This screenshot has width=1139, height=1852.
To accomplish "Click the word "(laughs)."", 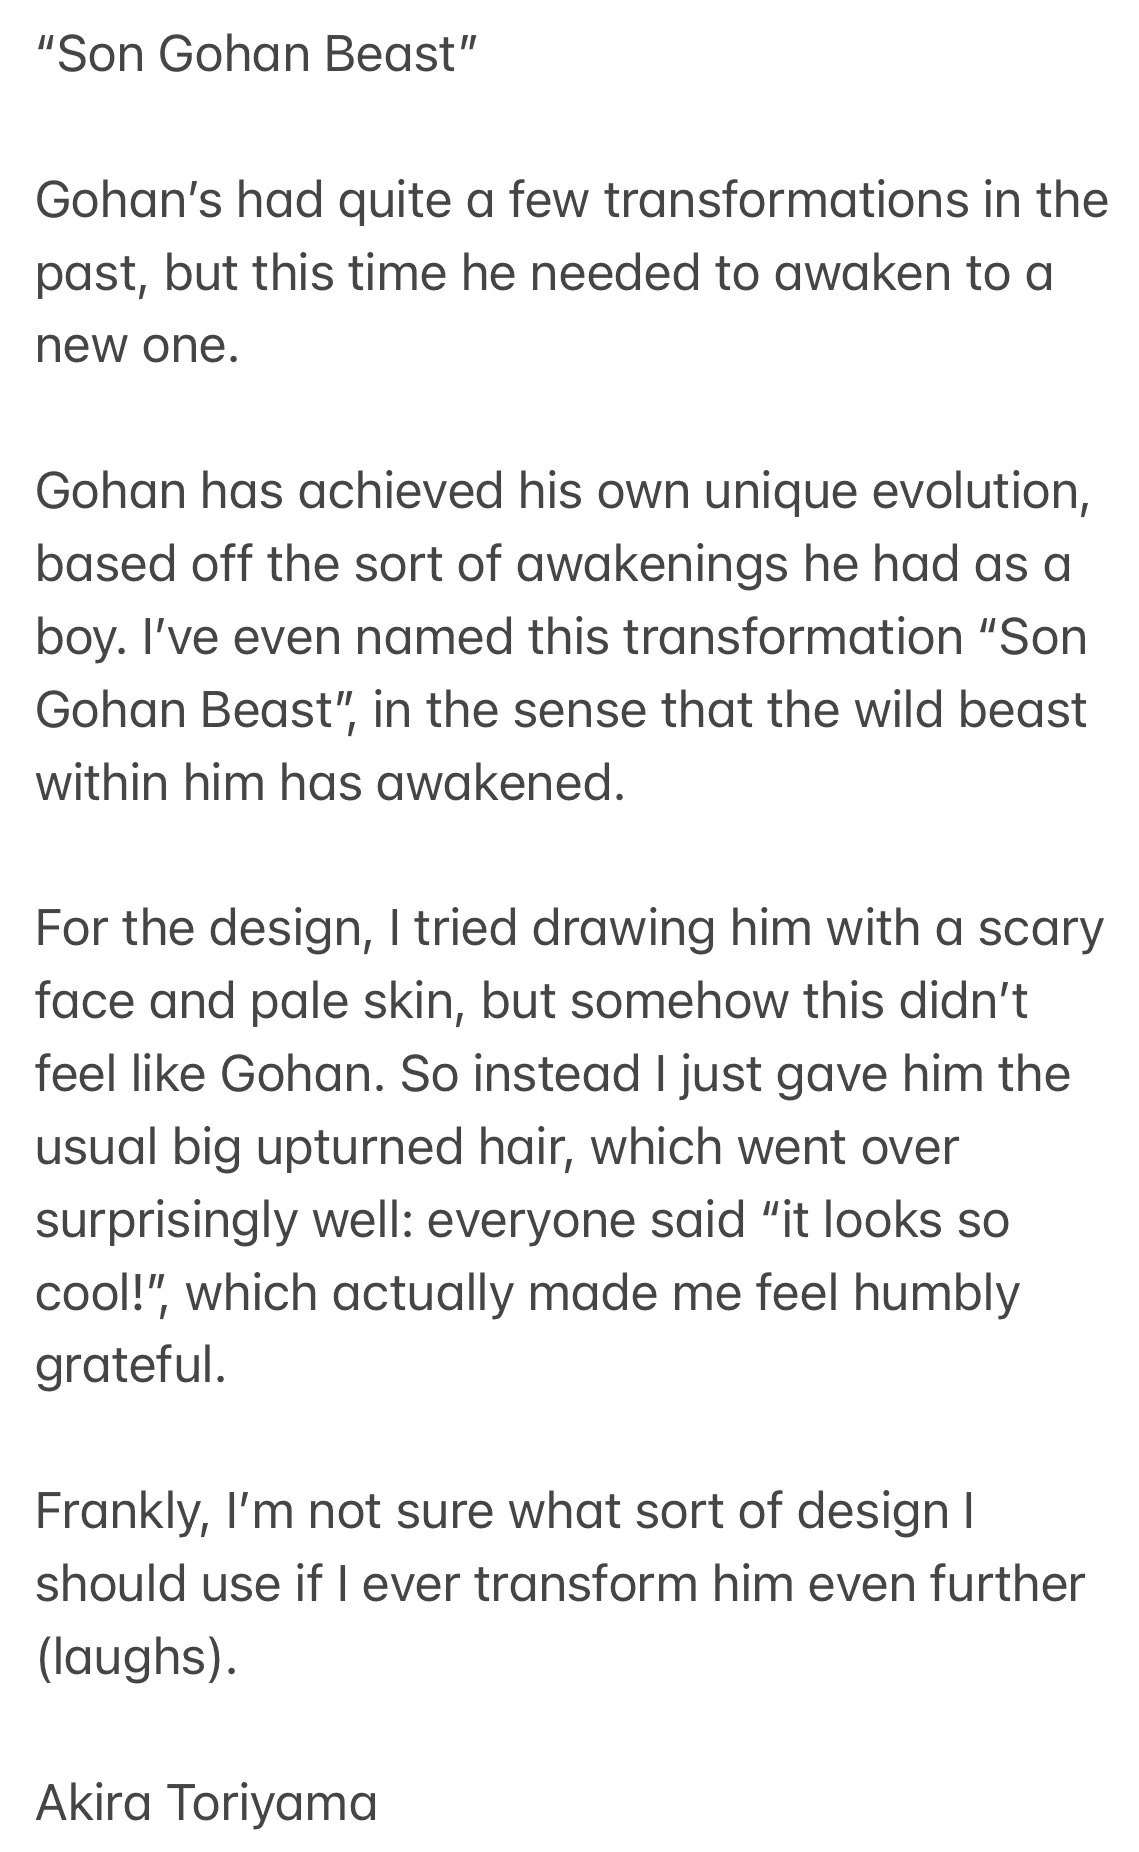I will (x=137, y=1657).
